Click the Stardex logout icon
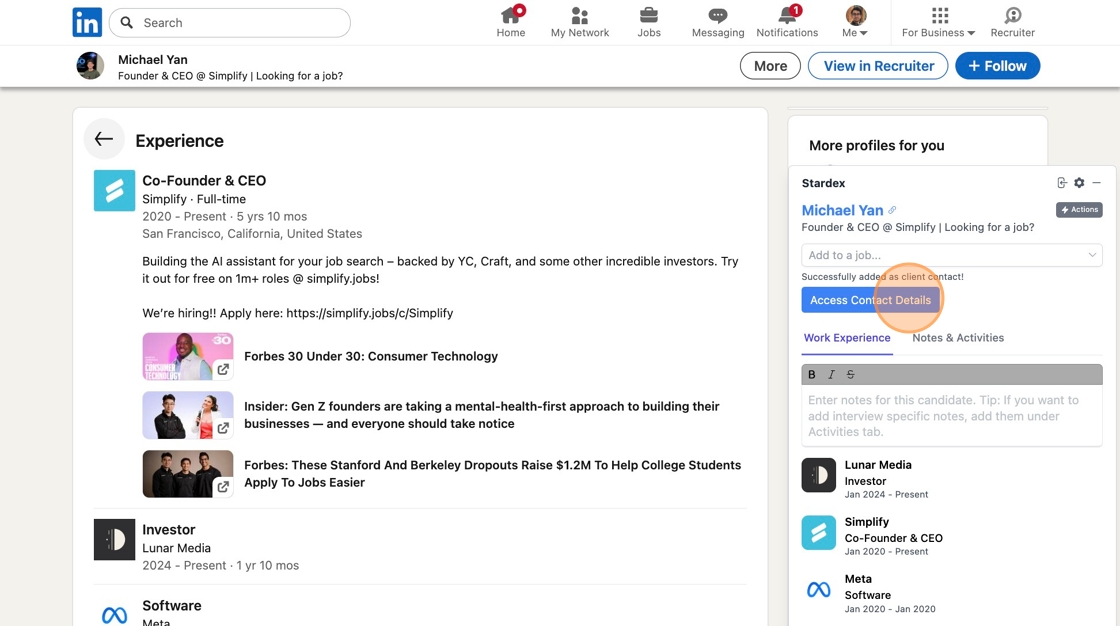Image resolution: width=1120 pixels, height=626 pixels. [x=1062, y=183]
